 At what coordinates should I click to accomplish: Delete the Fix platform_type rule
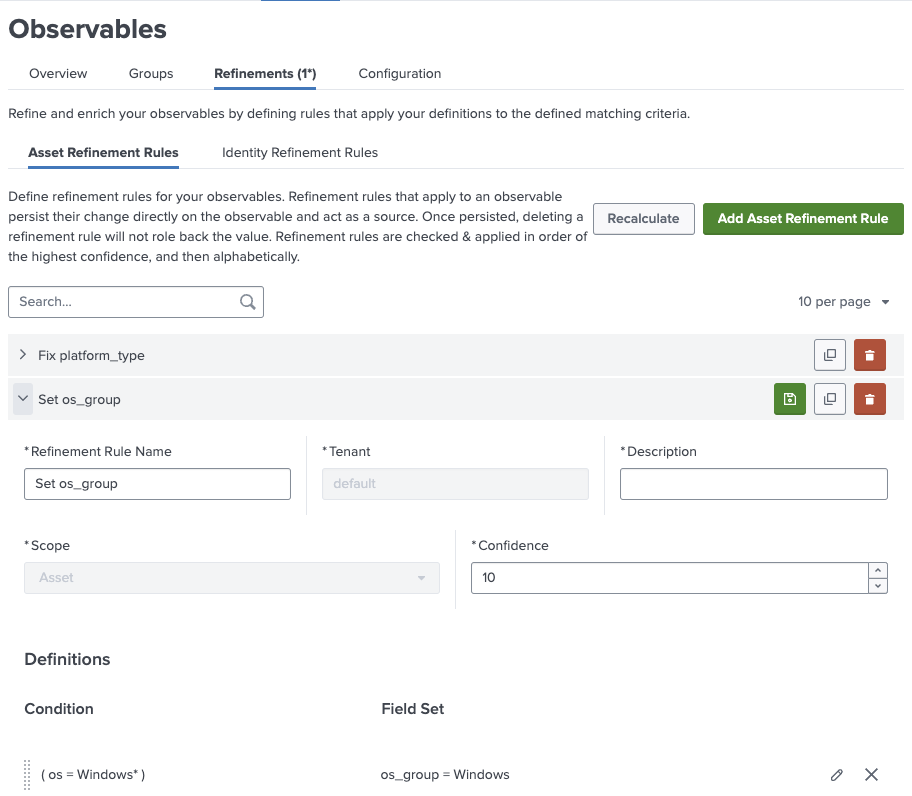coord(869,354)
